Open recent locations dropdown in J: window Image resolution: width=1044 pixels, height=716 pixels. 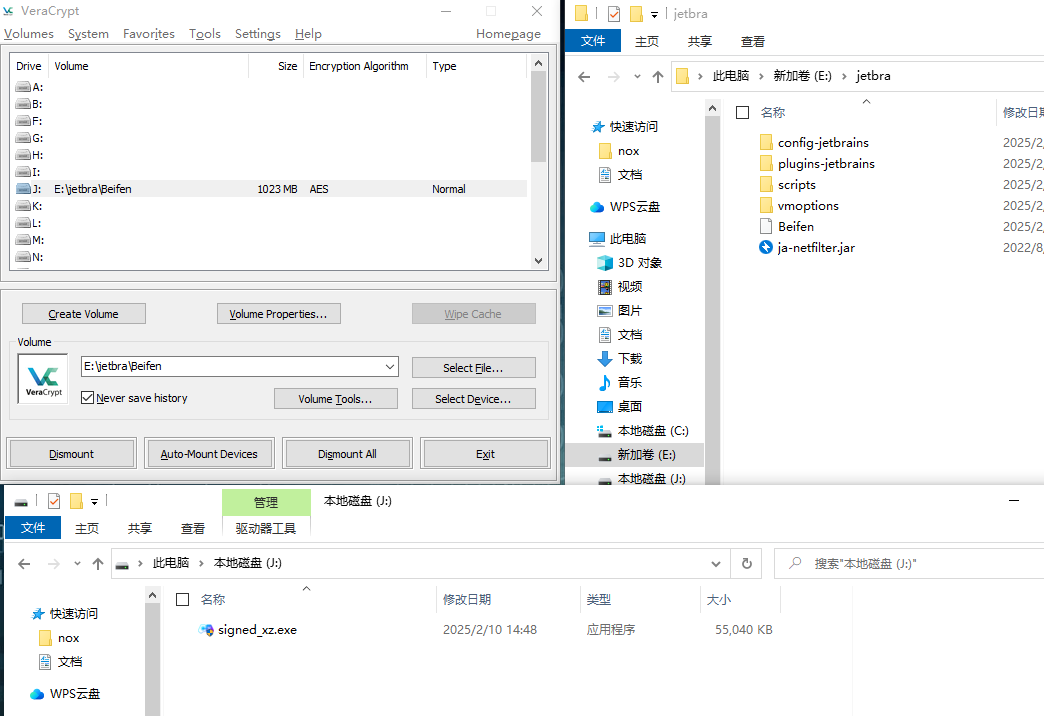pos(77,564)
